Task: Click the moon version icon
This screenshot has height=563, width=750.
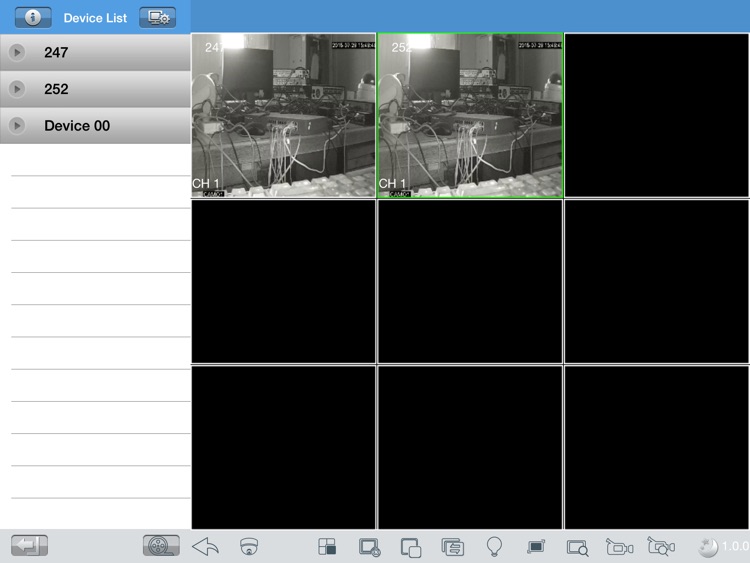Action: [x=708, y=547]
